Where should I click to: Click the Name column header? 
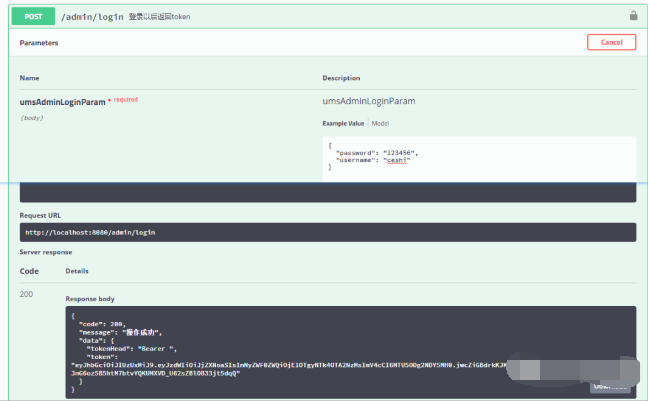click(30, 78)
